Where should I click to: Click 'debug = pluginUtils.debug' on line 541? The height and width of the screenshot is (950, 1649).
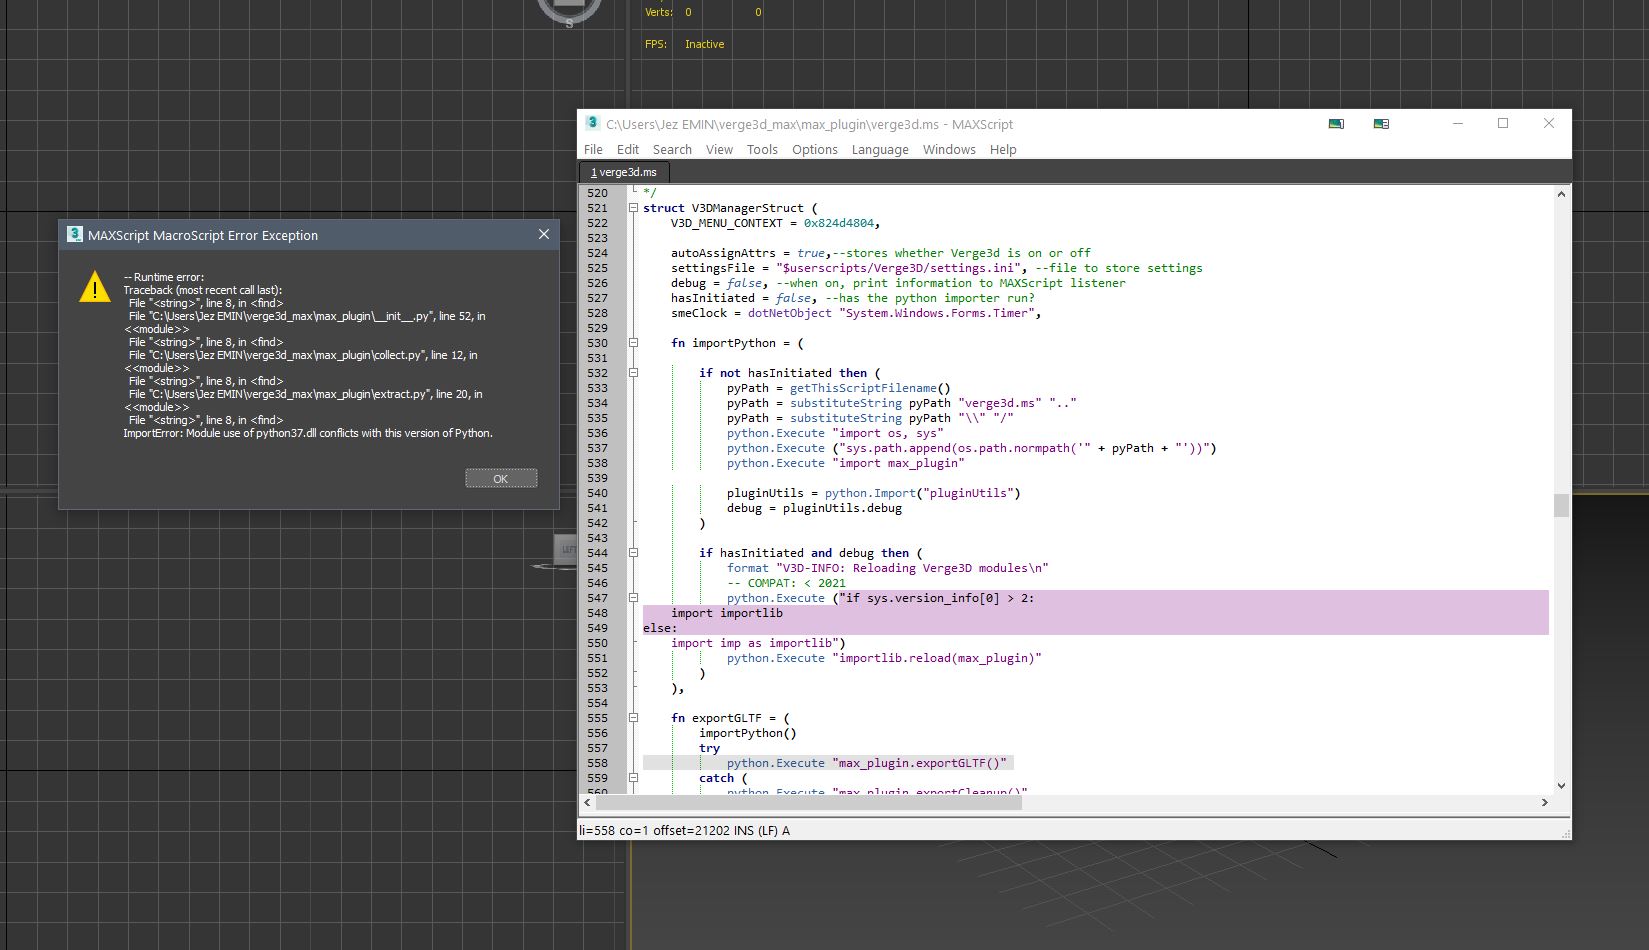pyautogui.click(x=814, y=508)
